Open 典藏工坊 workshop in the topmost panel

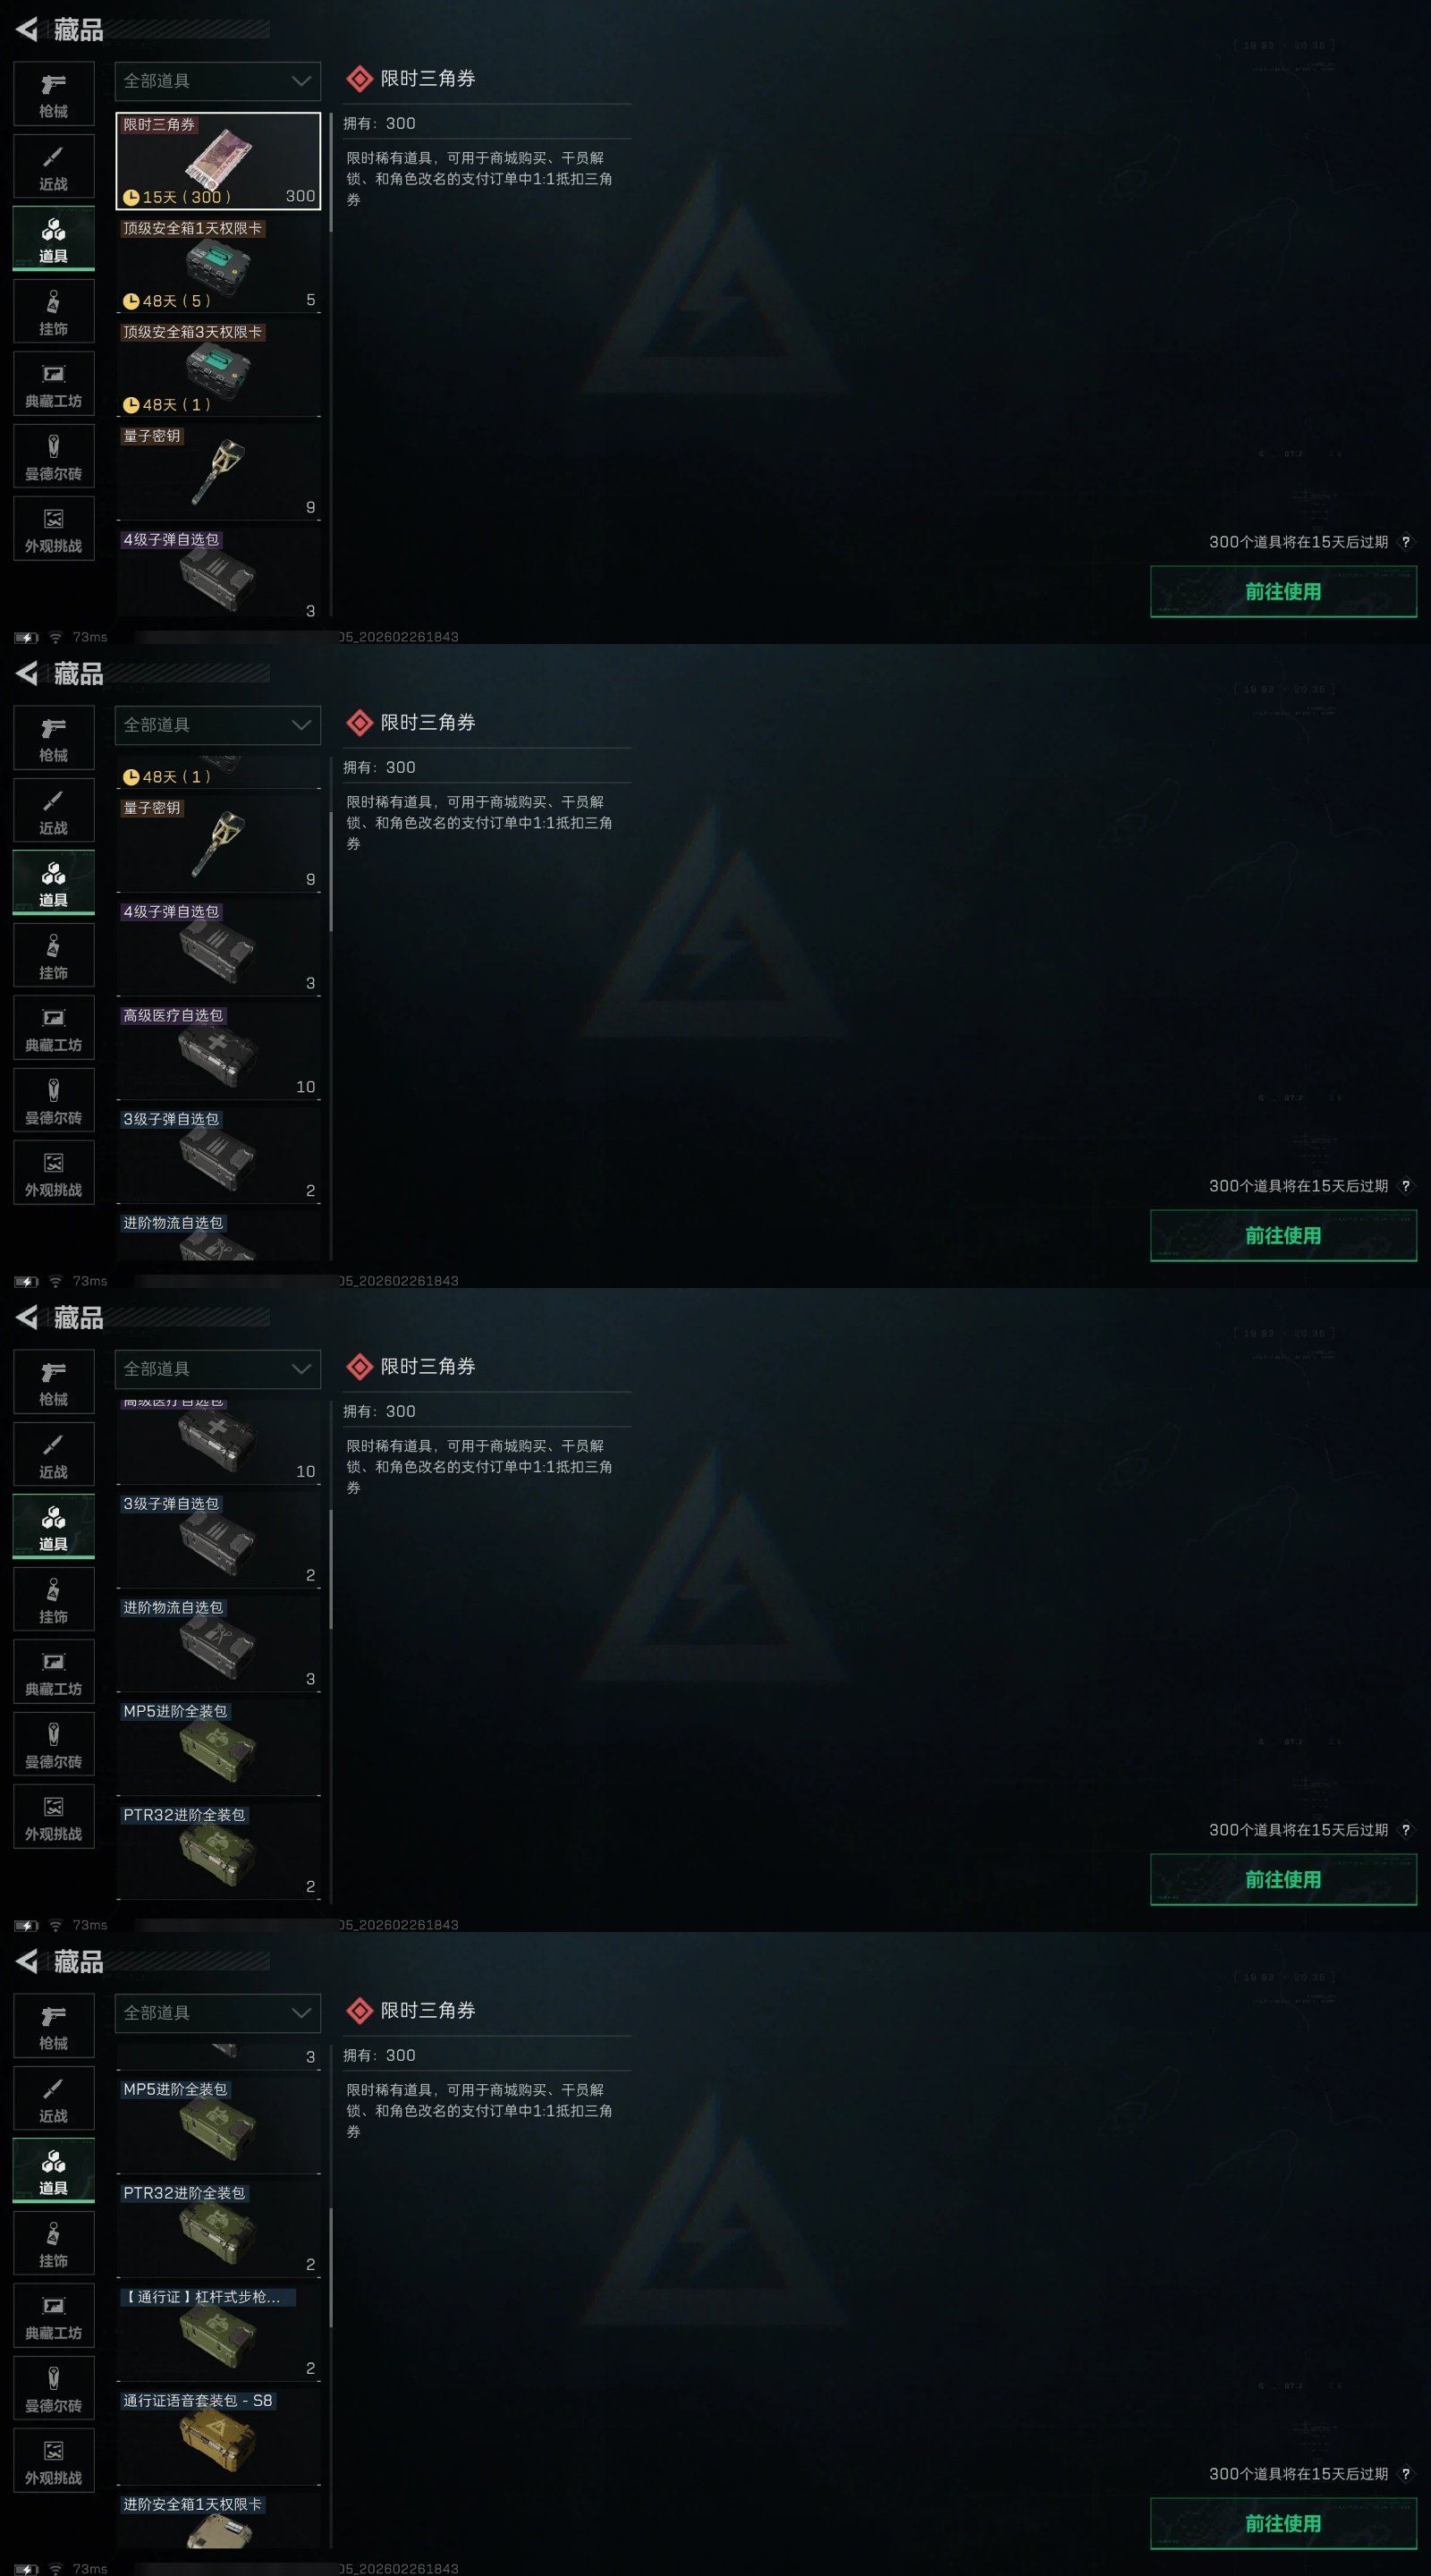click(53, 384)
